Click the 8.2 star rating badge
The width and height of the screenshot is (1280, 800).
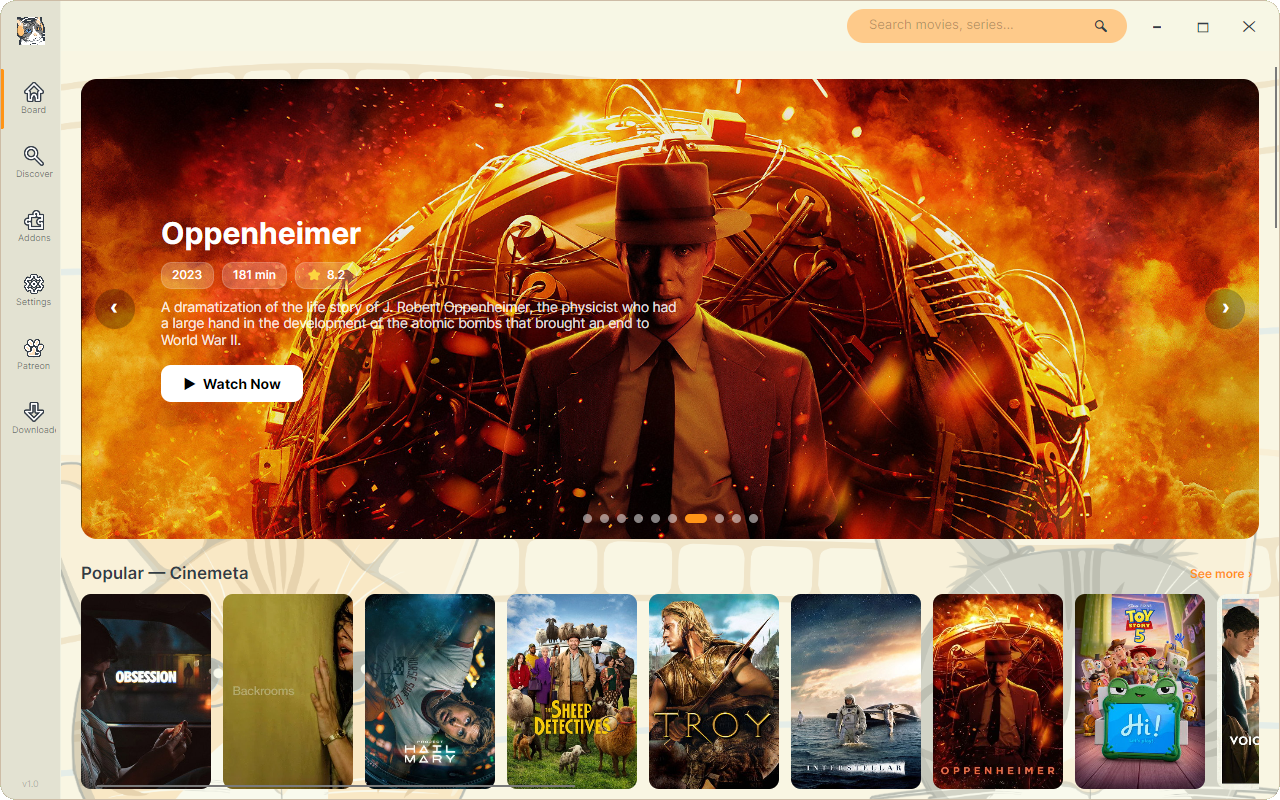[x=326, y=275]
